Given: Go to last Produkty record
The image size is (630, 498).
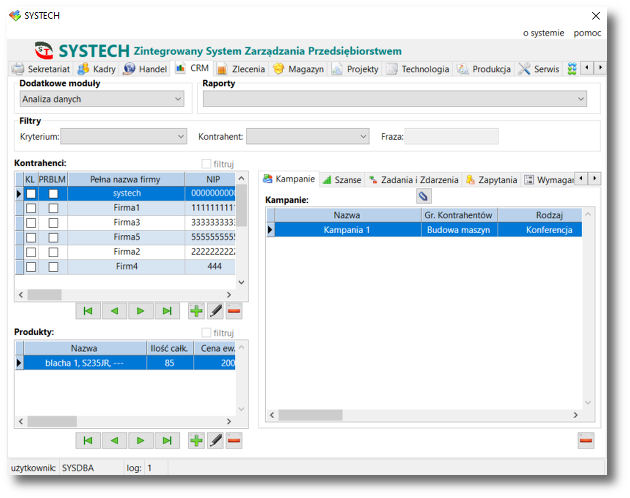Looking at the screenshot, I should (x=167, y=441).
